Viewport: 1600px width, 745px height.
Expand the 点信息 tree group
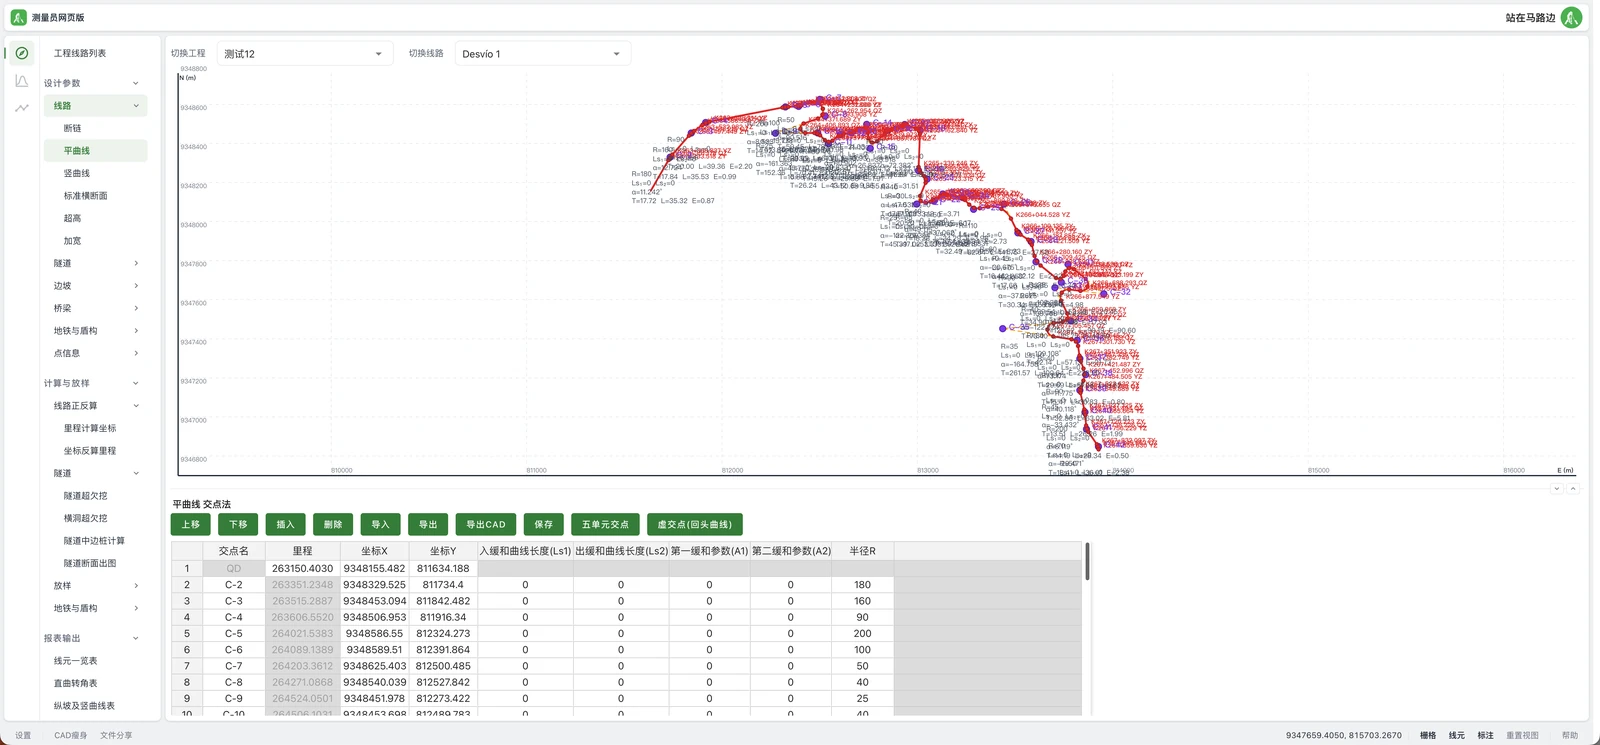(136, 353)
